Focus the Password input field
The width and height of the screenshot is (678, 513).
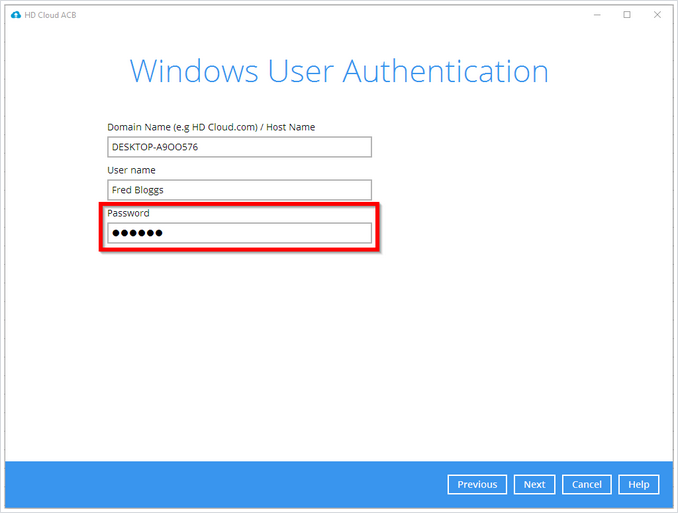click(x=239, y=233)
